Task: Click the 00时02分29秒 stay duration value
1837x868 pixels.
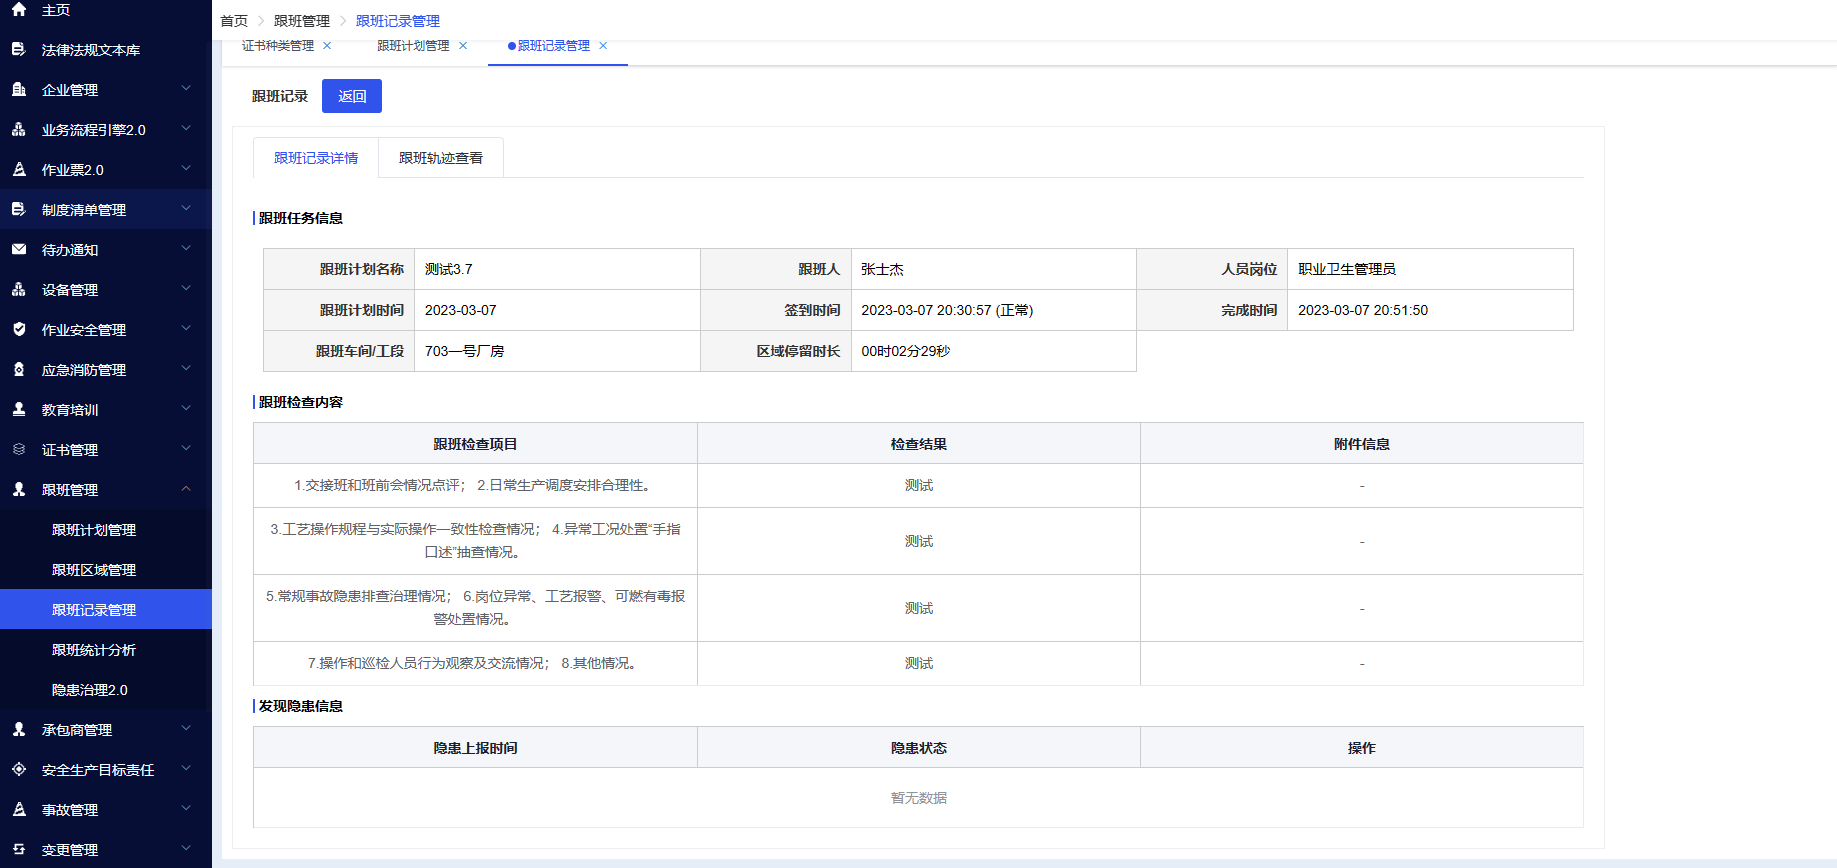Action: (x=906, y=351)
